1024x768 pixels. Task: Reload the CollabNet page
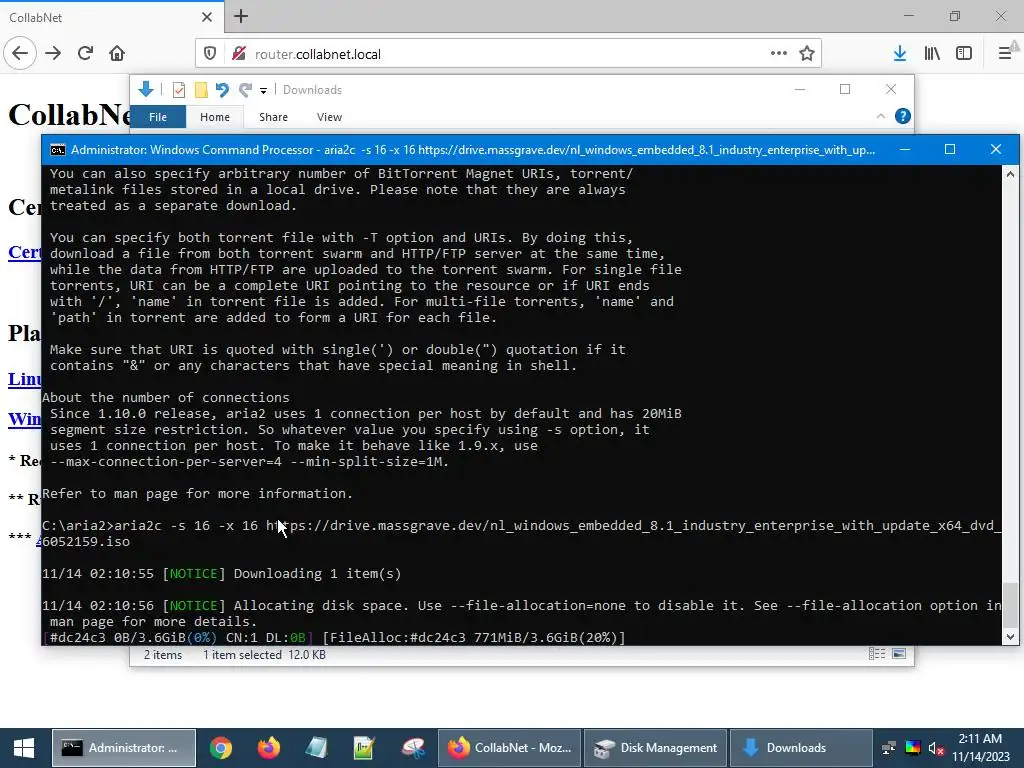[86, 53]
